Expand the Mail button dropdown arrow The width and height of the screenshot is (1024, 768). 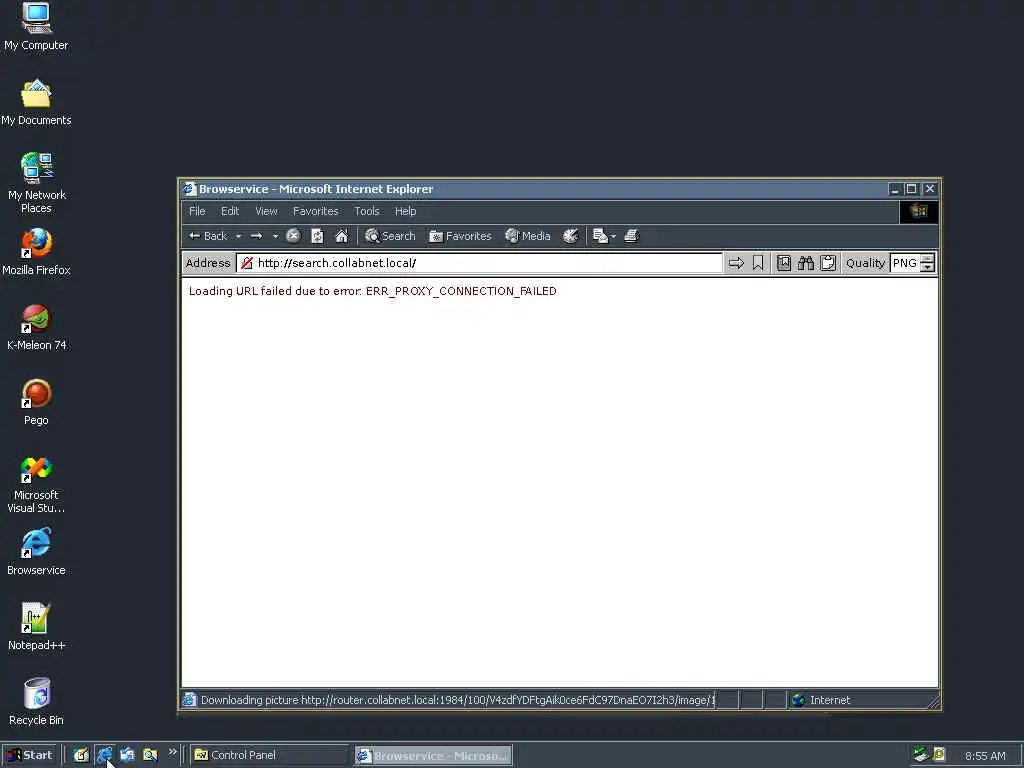click(x=613, y=236)
